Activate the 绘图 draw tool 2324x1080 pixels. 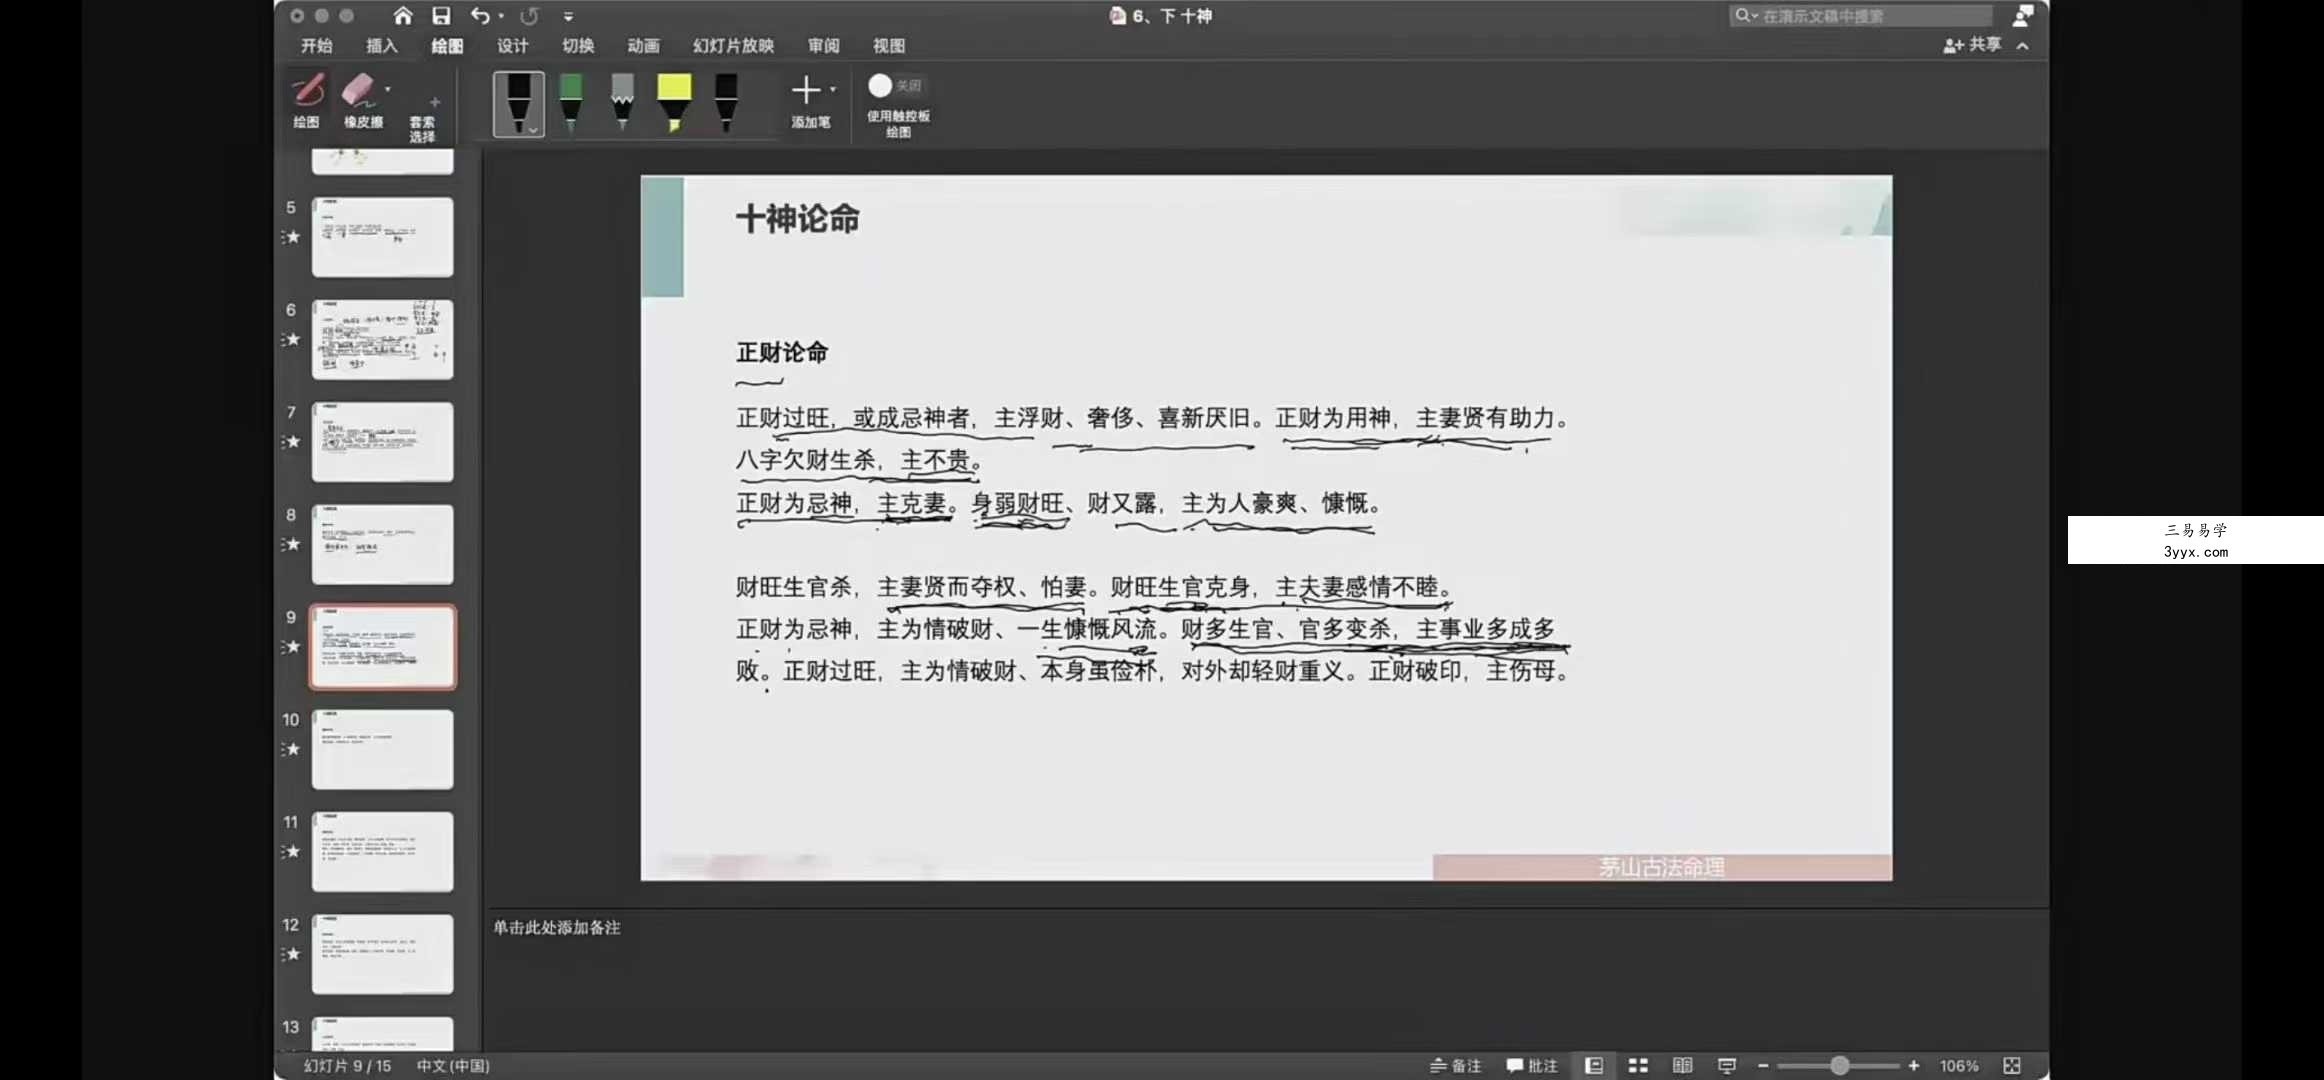pyautogui.click(x=307, y=100)
